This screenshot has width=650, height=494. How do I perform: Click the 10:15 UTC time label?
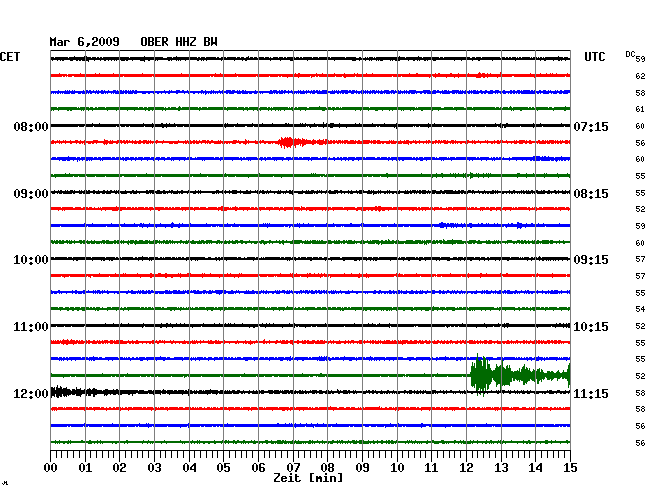591,327
